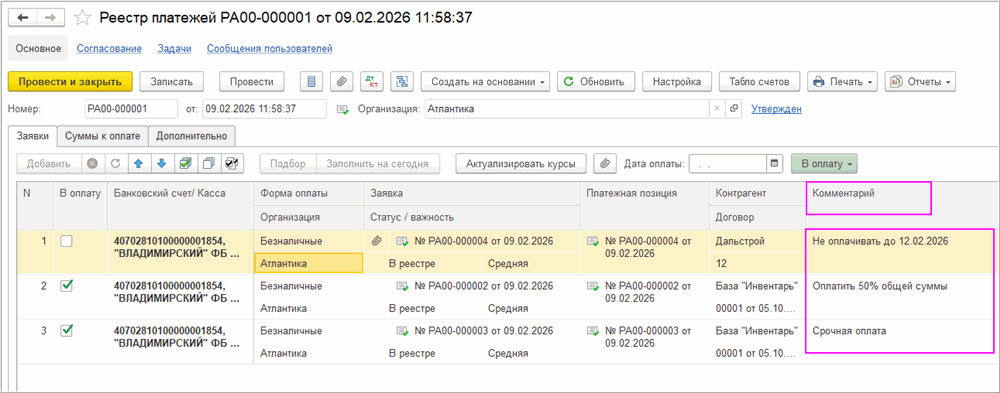The width and height of the screenshot is (1000, 393).
Task: Click the Записать button
Action: (171, 82)
